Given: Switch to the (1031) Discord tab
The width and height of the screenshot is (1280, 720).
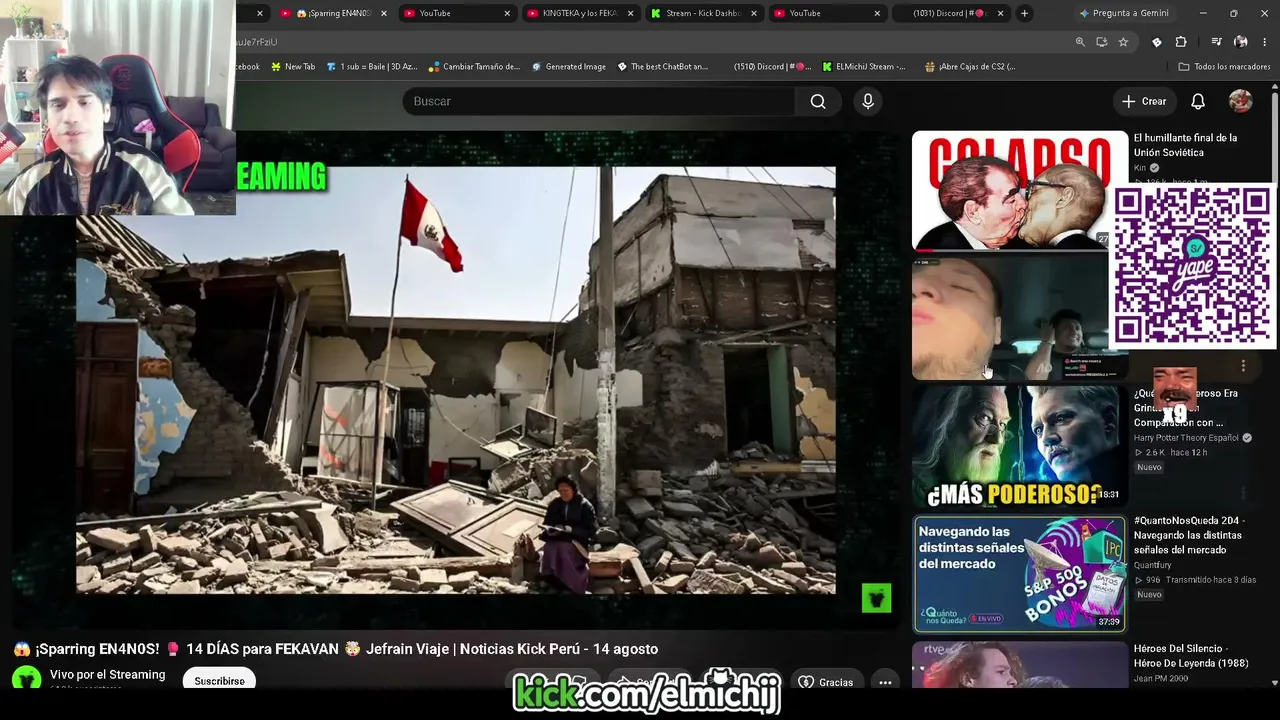Looking at the screenshot, I should coord(949,13).
